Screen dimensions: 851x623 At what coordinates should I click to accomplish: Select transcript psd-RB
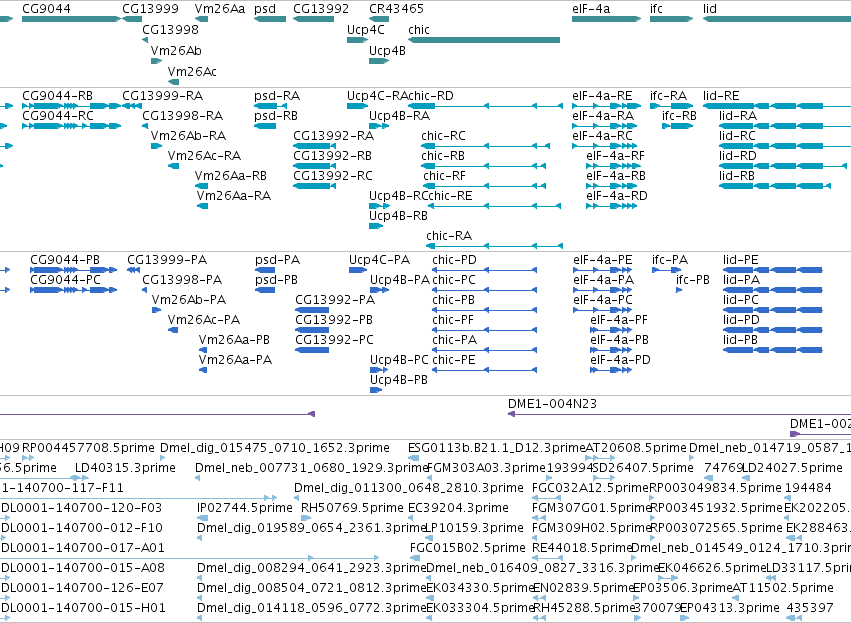[276, 116]
